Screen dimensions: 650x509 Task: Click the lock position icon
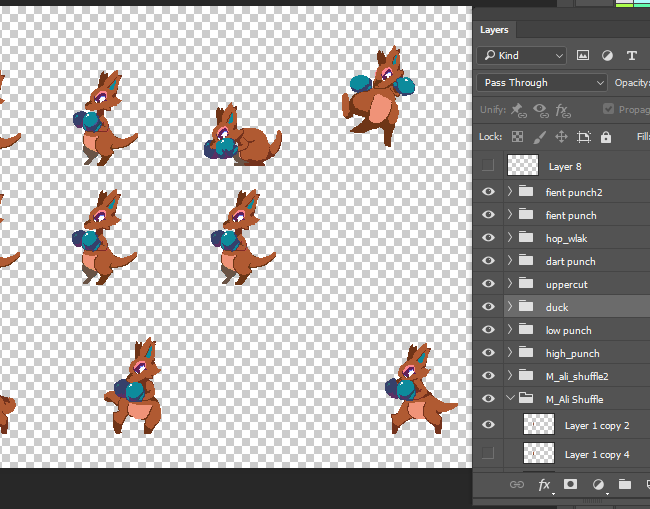561,137
